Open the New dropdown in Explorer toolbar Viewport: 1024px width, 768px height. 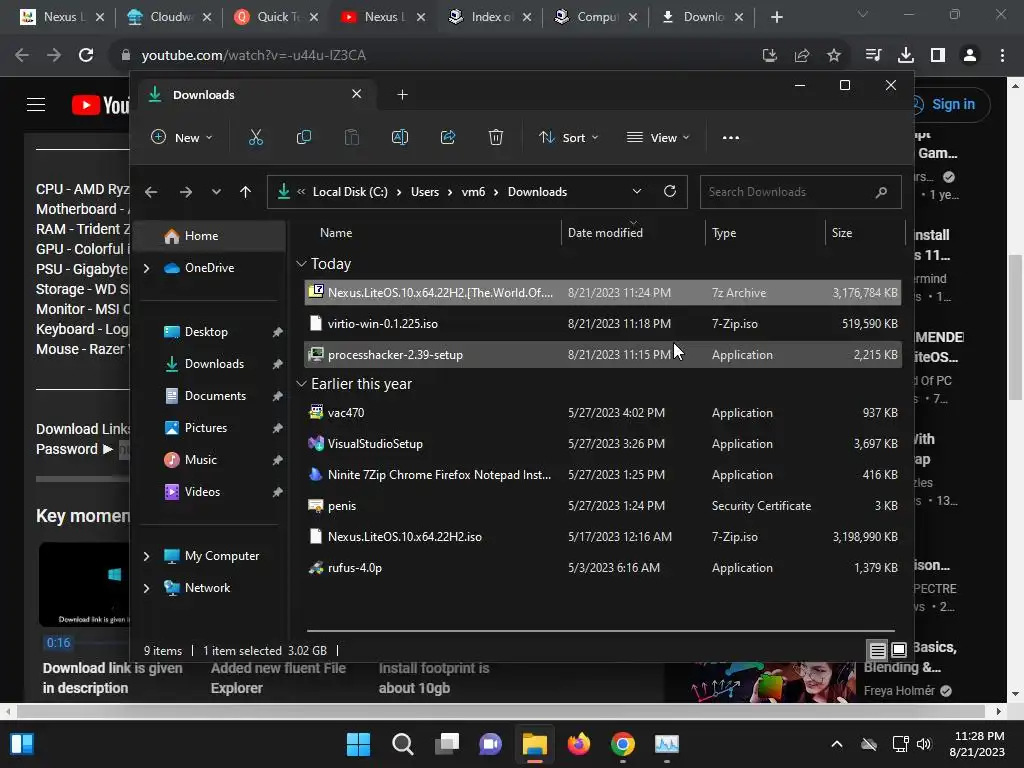pyautogui.click(x=182, y=138)
